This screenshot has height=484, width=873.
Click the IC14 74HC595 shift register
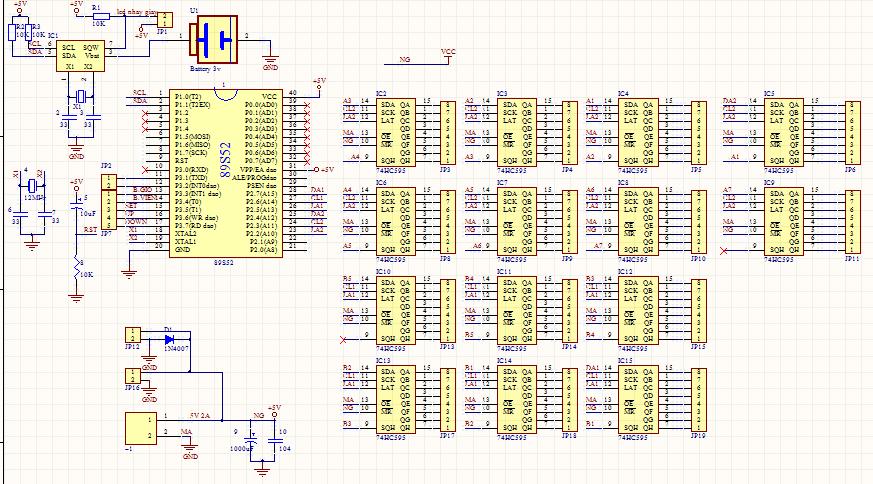click(517, 399)
